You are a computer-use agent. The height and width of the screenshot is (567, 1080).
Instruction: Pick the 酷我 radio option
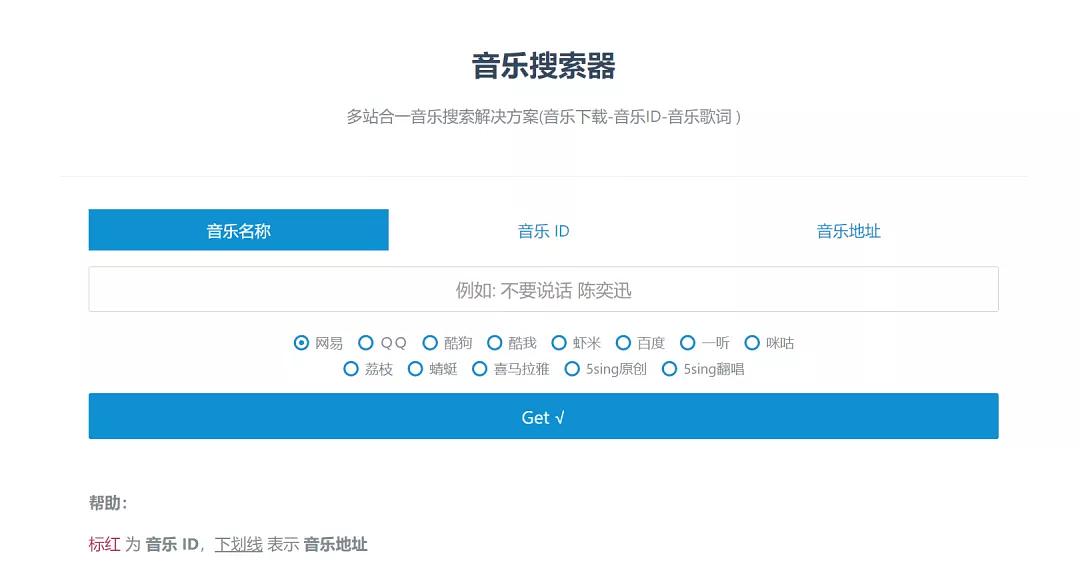[x=494, y=343]
